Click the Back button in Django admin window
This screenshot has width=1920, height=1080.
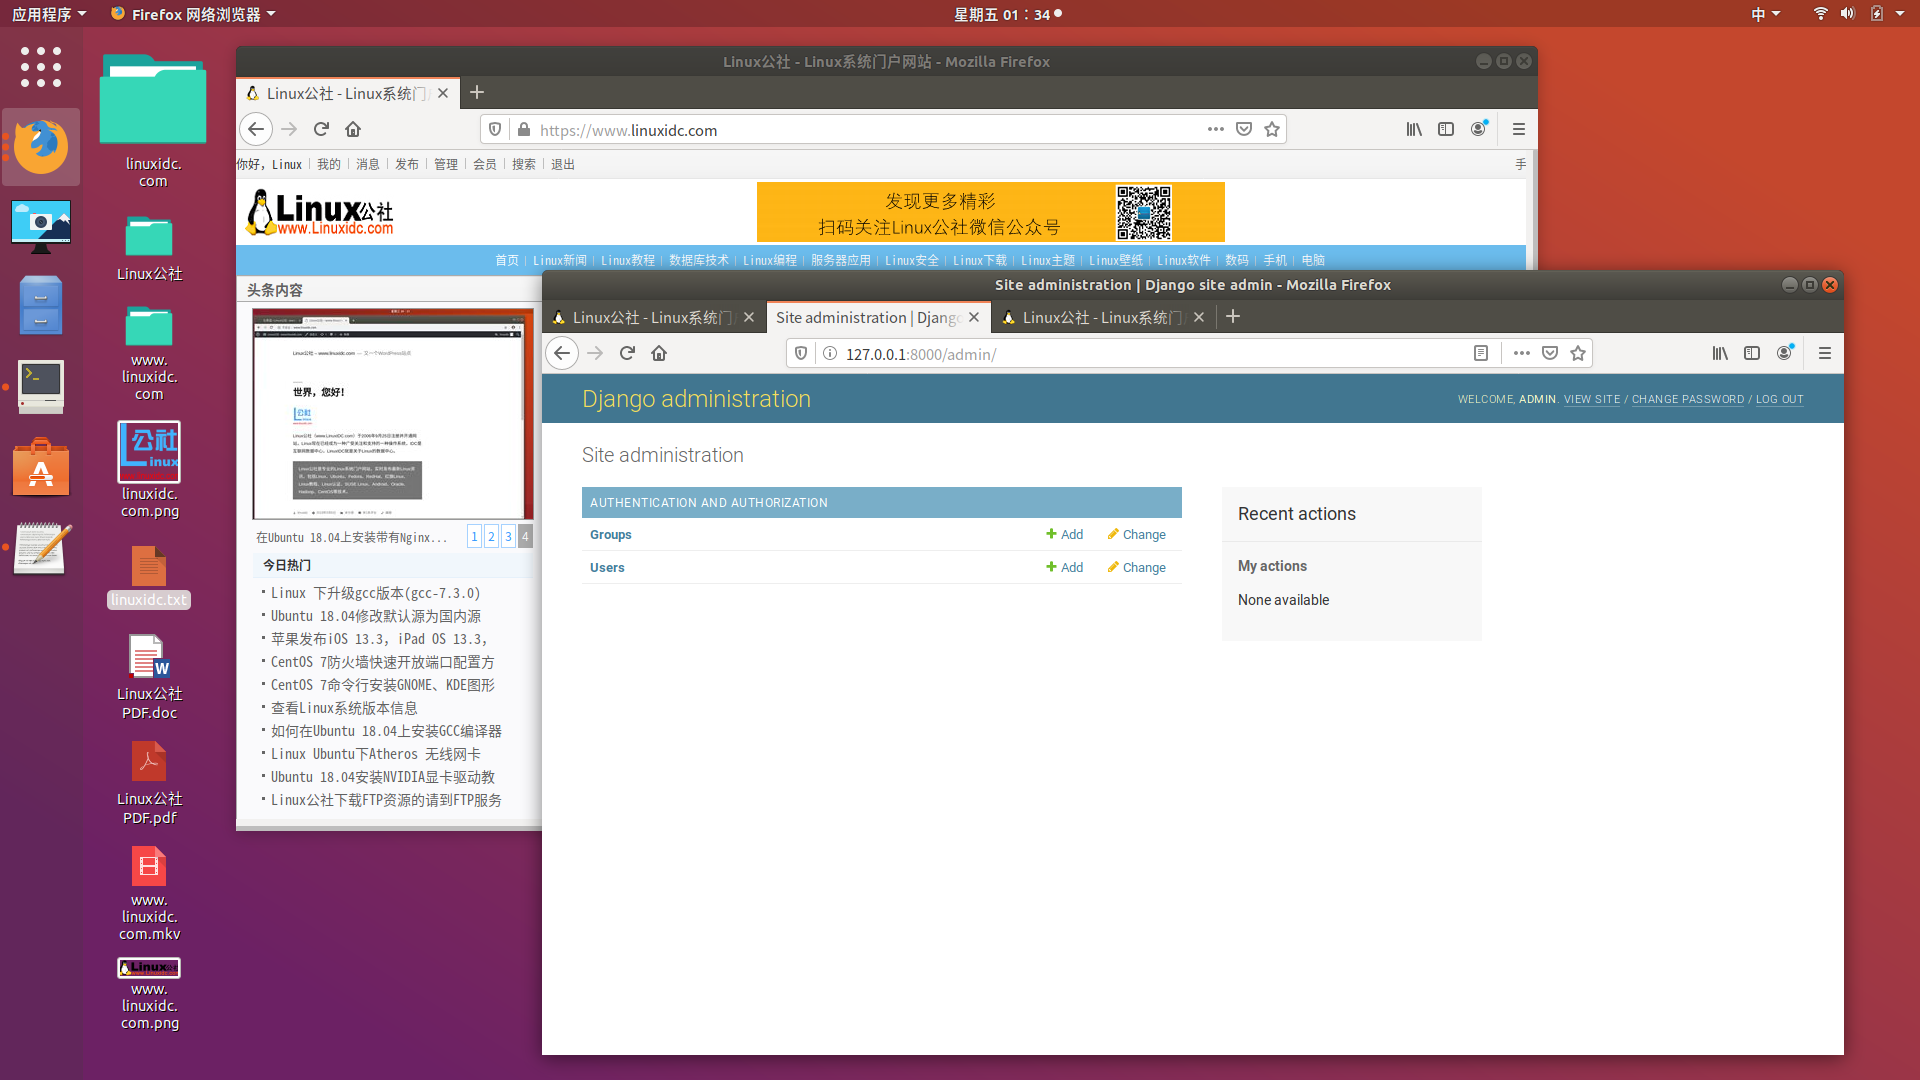(562, 353)
